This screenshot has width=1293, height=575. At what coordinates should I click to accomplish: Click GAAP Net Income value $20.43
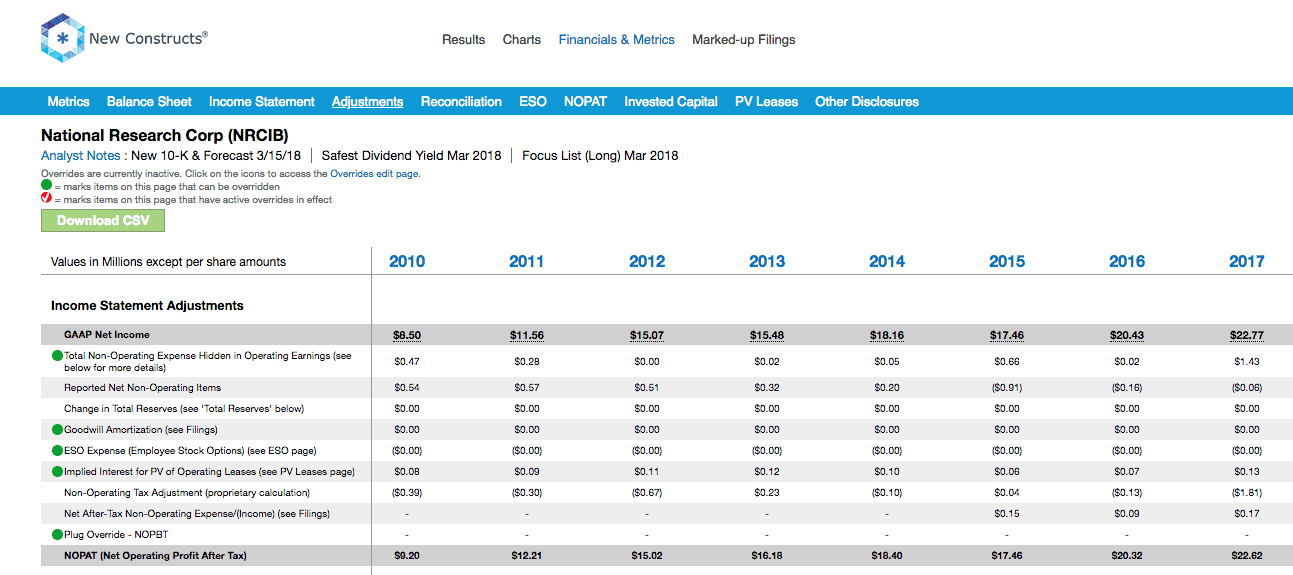tap(1127, 335)
